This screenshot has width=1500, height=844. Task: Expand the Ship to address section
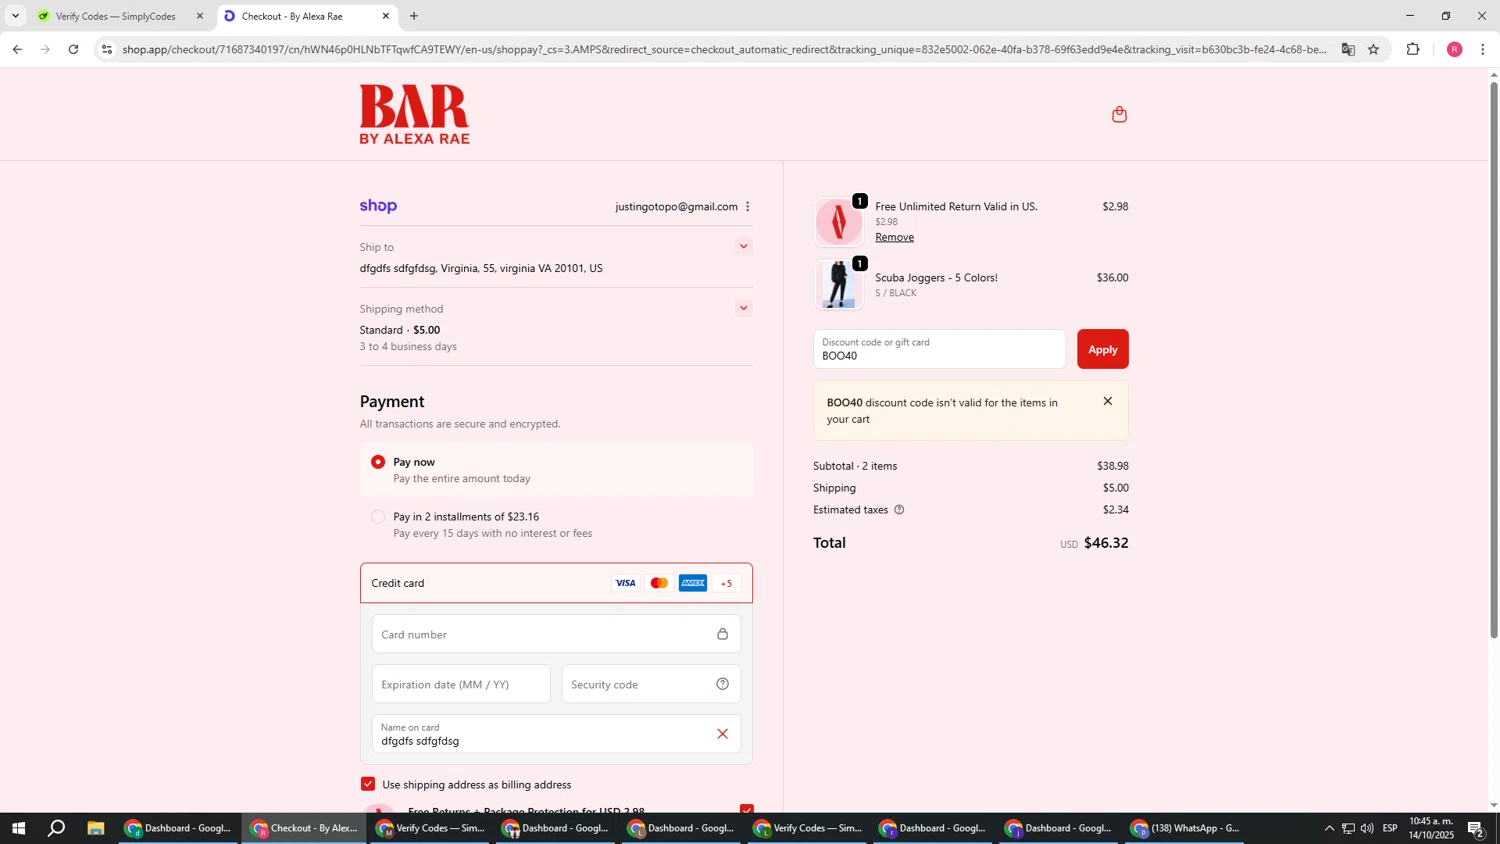pyautogui.click(x=743, y=246)
